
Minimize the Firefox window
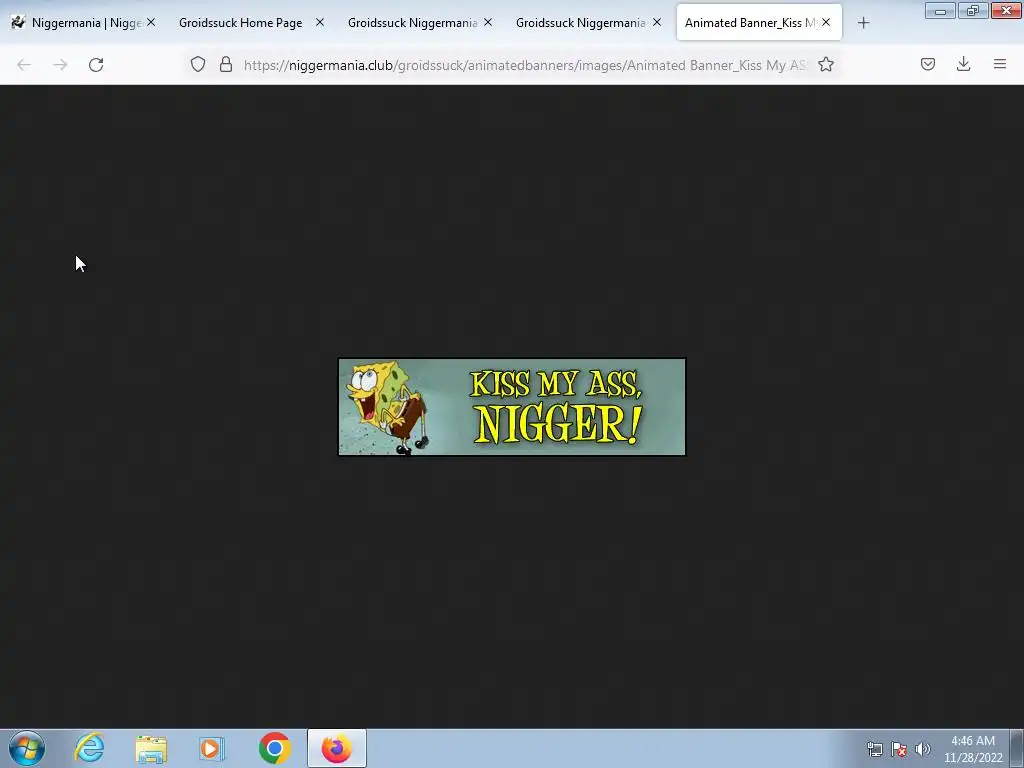(940, 10)
